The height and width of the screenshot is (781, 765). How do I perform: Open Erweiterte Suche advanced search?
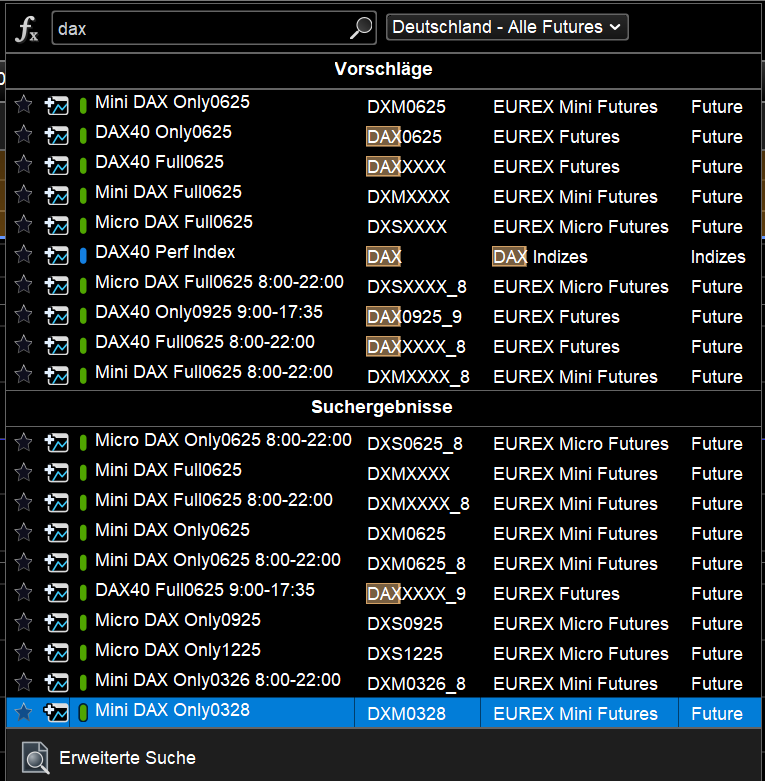(128, 758)
